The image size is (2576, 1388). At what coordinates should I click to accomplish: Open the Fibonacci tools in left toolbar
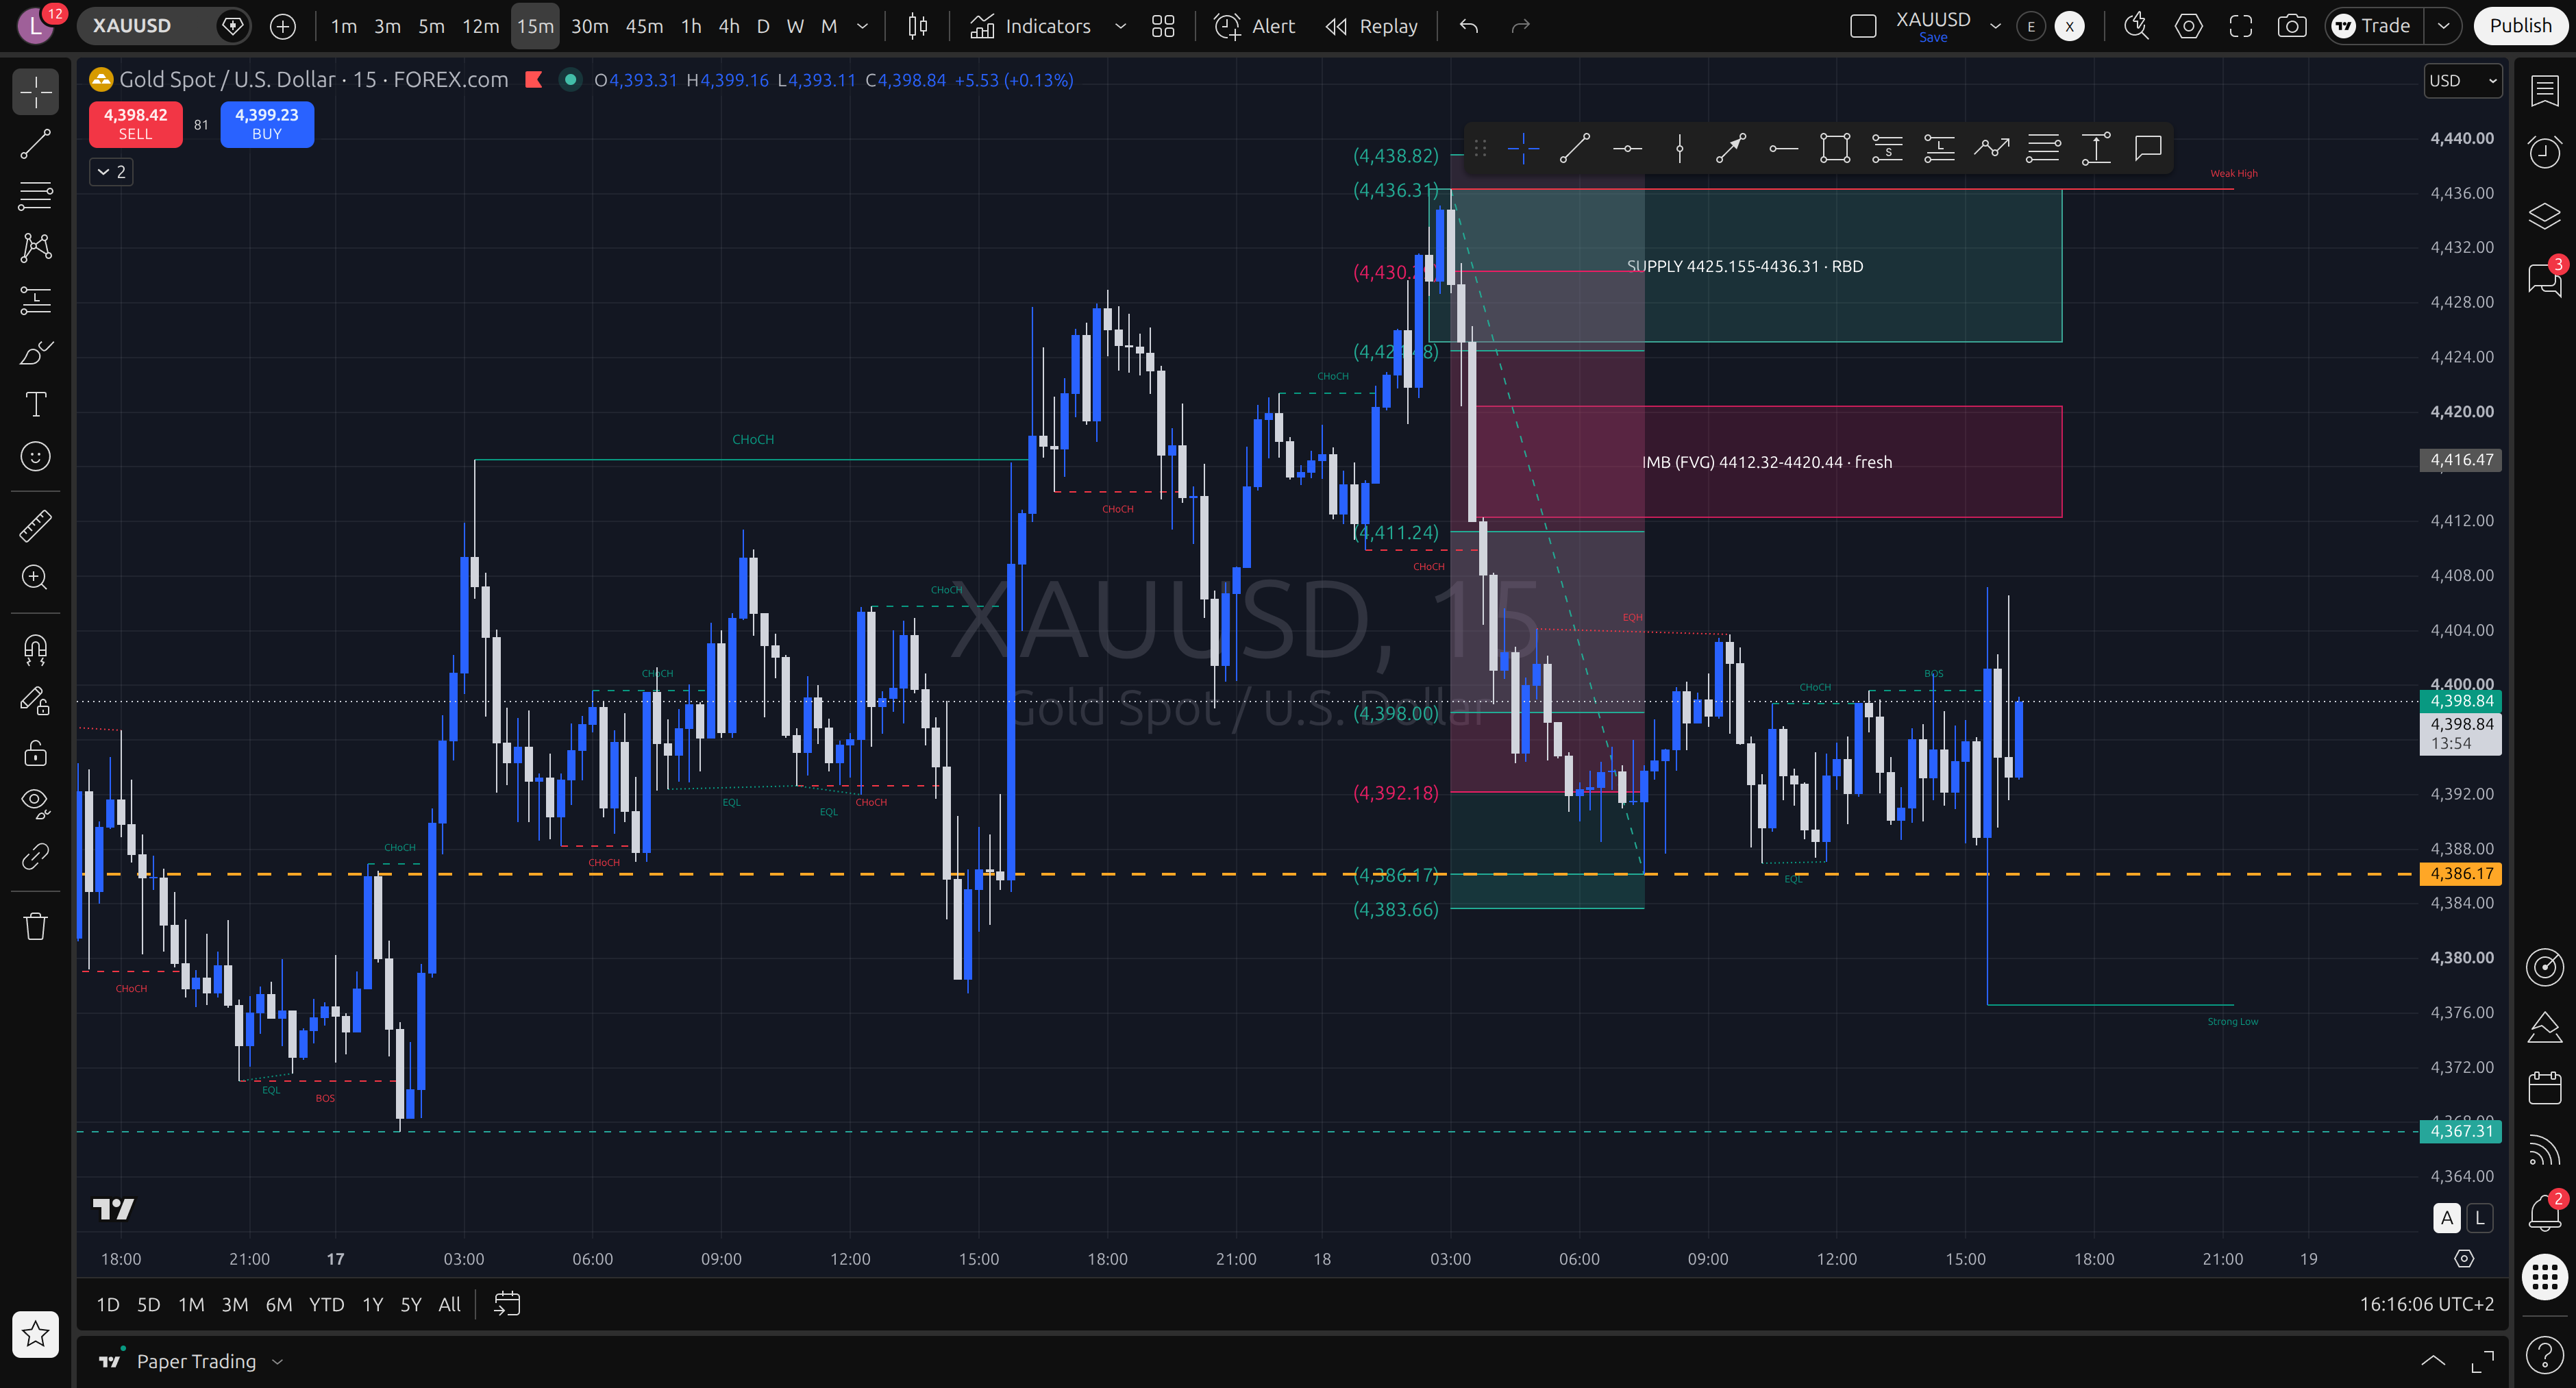36,196
